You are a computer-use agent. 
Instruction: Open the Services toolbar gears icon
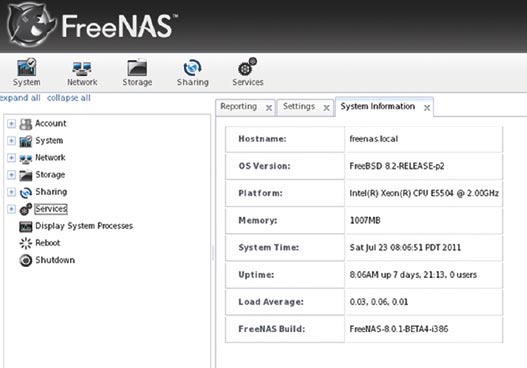pyautogui.click(x=248, y=67)
